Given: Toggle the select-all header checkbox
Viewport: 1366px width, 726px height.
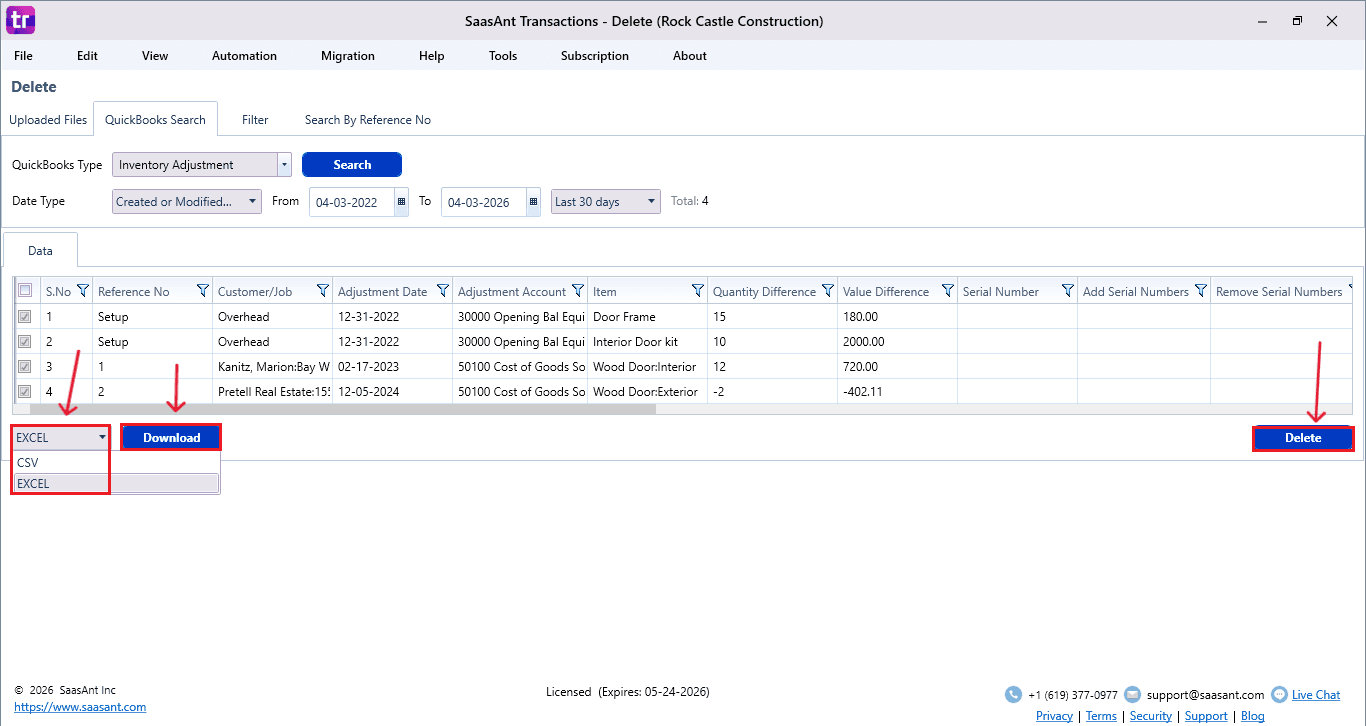Looking at the screenshot, I should [25, 291].
